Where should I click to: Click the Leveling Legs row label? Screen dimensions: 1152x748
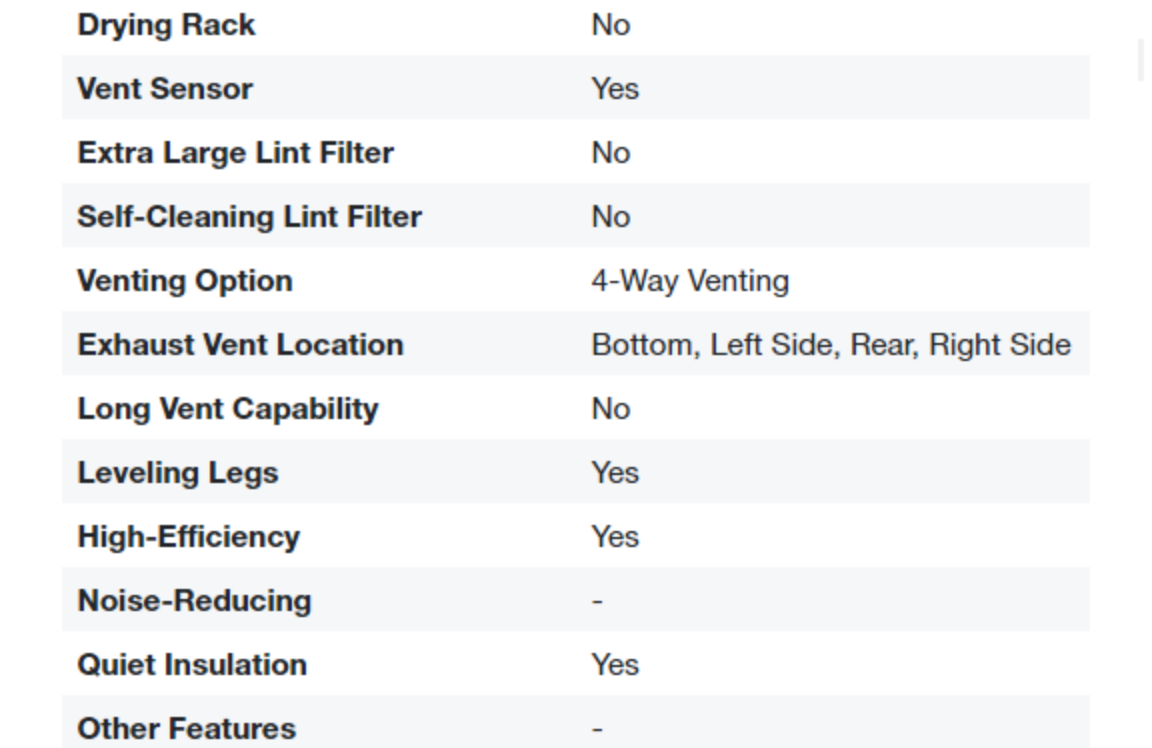(x=178, y=473)
